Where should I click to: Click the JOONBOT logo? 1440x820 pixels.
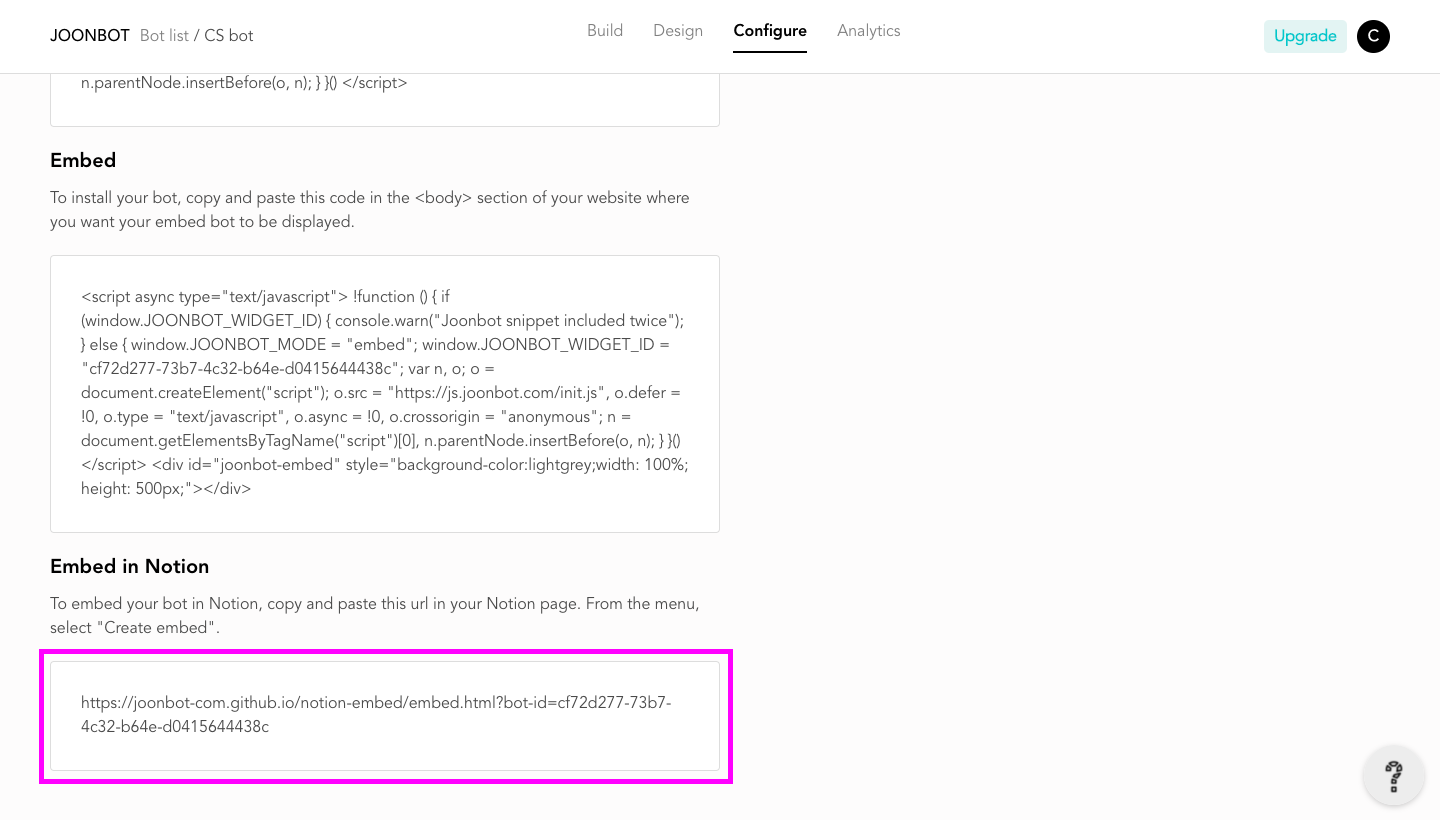(90, 36)
